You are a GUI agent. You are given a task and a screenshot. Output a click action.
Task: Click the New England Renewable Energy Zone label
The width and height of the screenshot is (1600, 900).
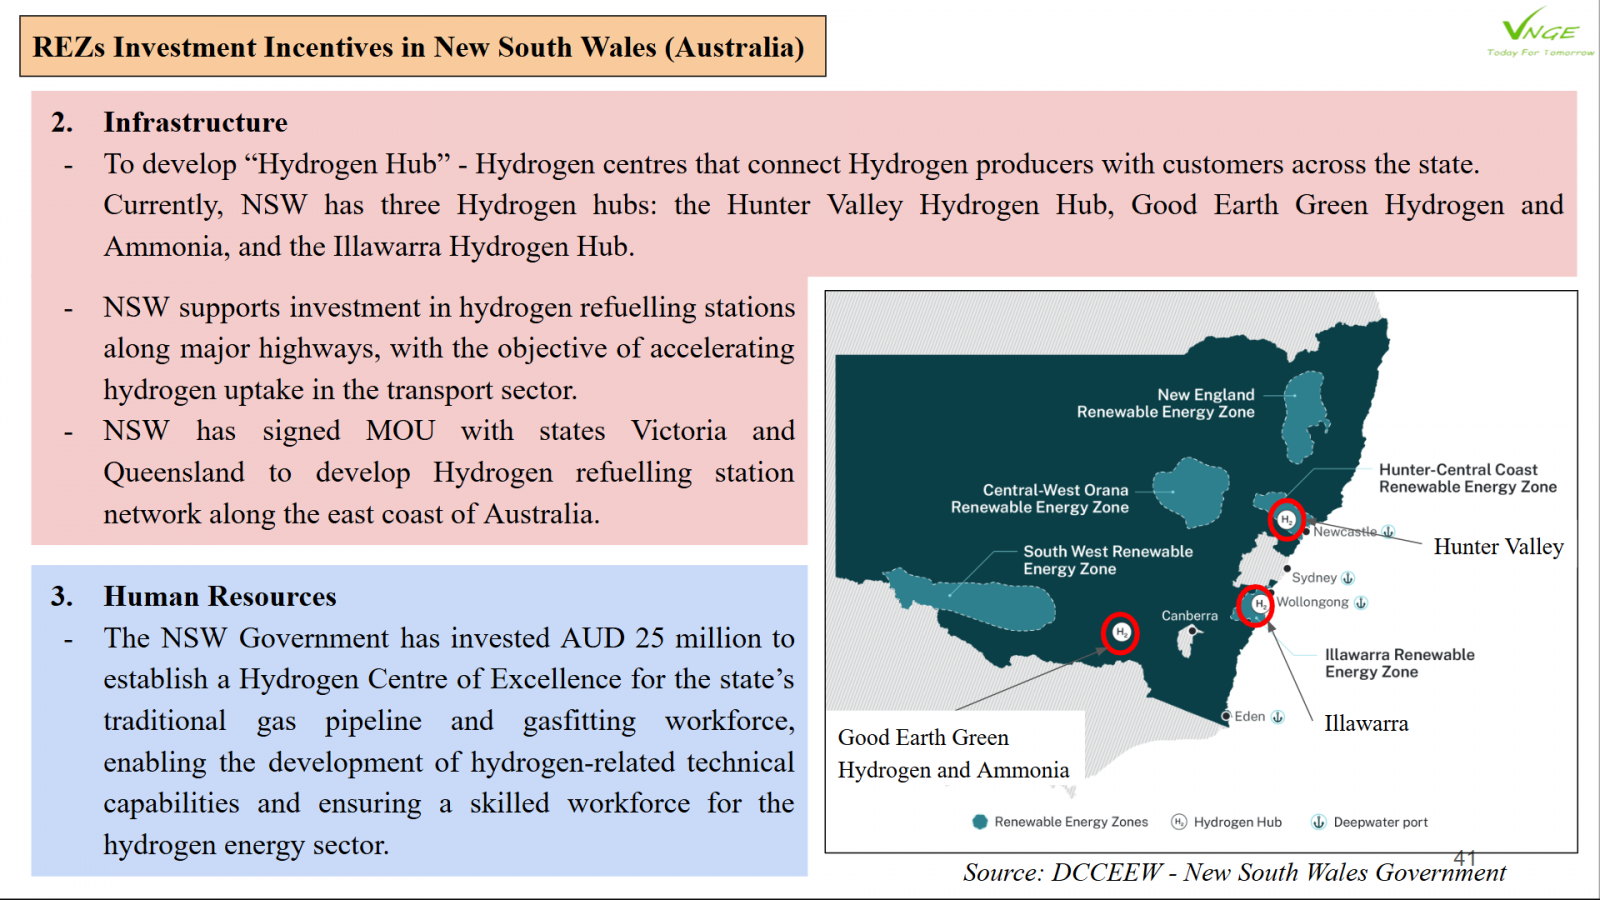[1165, 403]
